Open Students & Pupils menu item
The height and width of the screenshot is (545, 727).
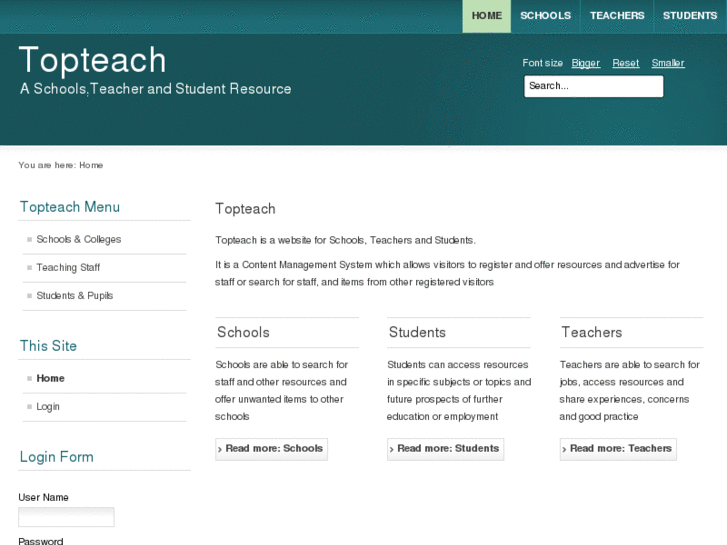(x=75, y=296)
